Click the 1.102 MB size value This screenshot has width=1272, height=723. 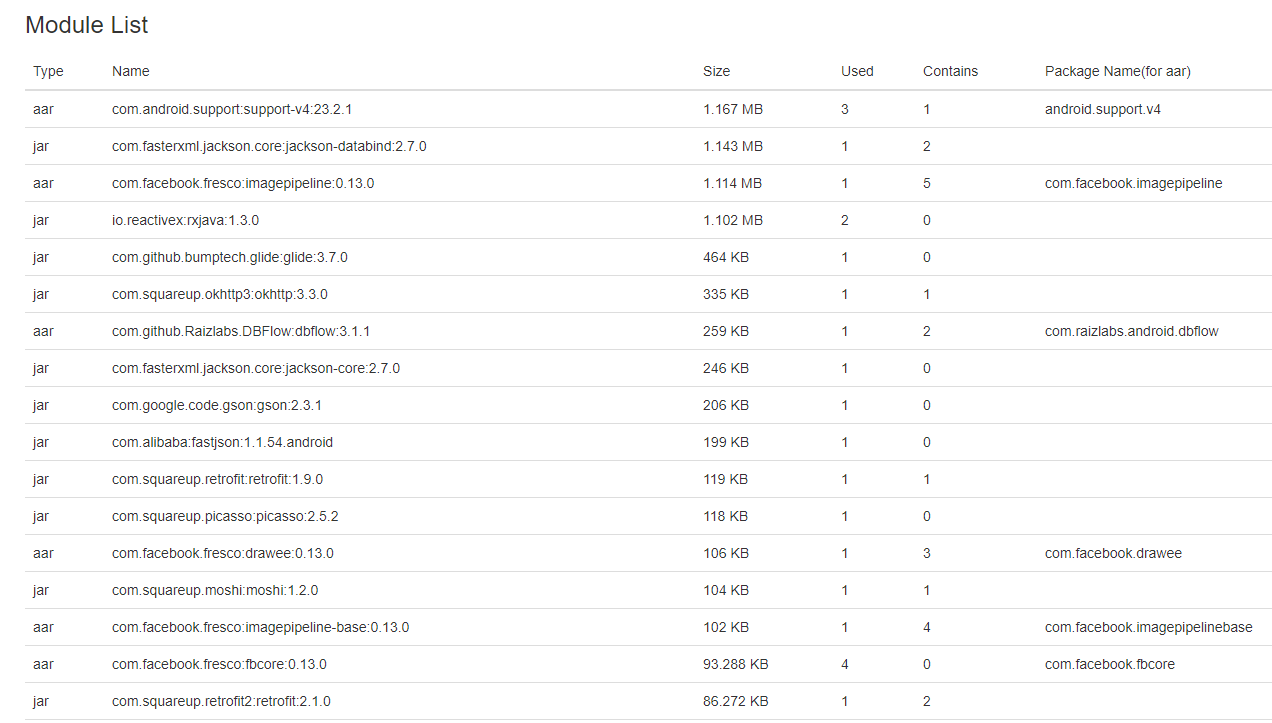point(733,220)
